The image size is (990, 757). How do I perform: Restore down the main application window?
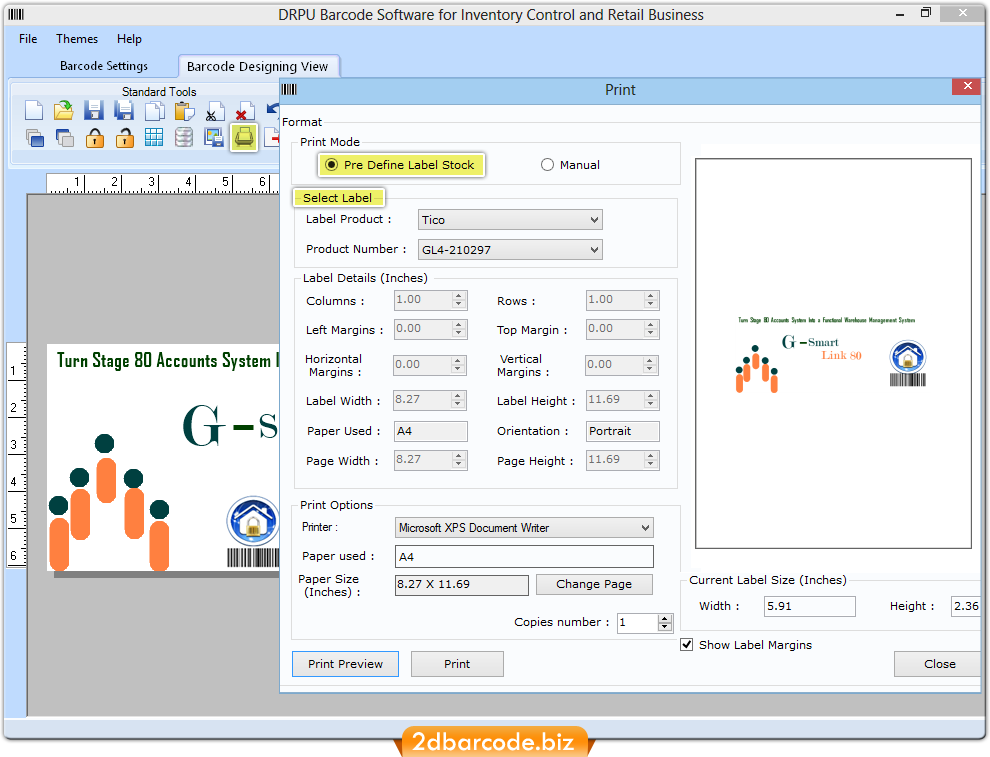click(926, 13)
